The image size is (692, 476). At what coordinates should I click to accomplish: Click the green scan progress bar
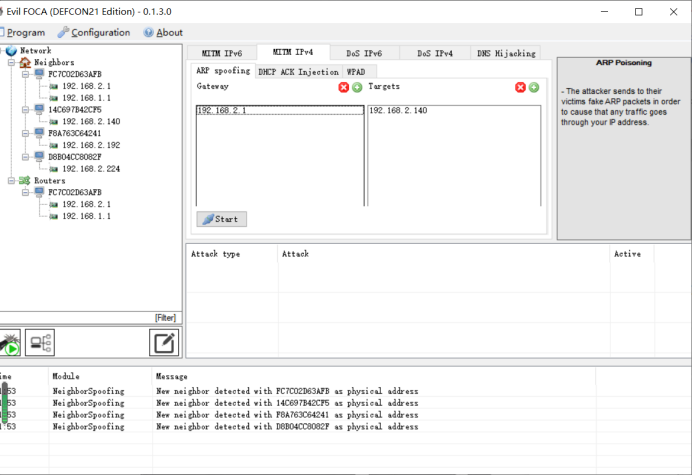point(4,403)
